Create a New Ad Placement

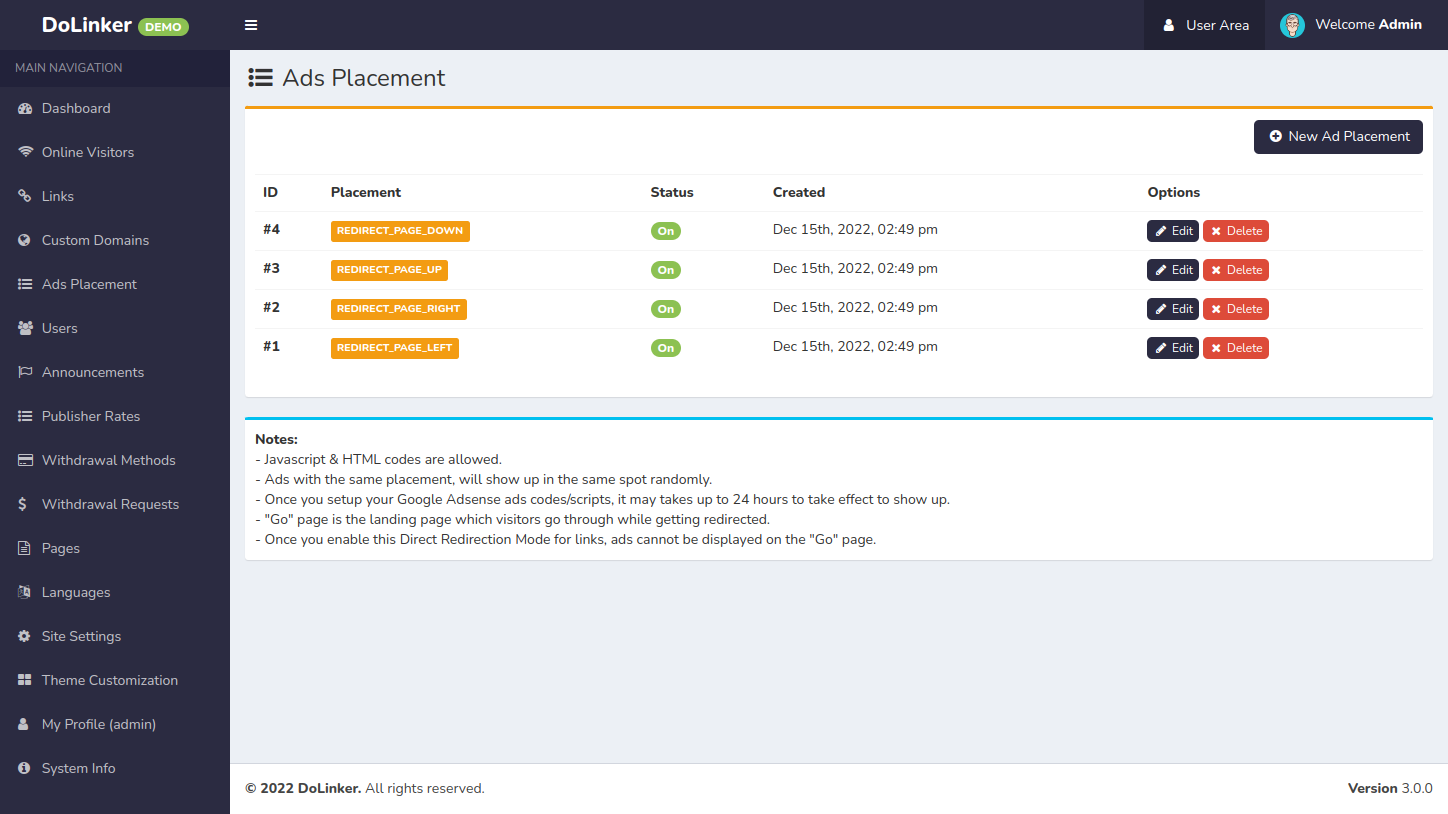point(1338,136)
